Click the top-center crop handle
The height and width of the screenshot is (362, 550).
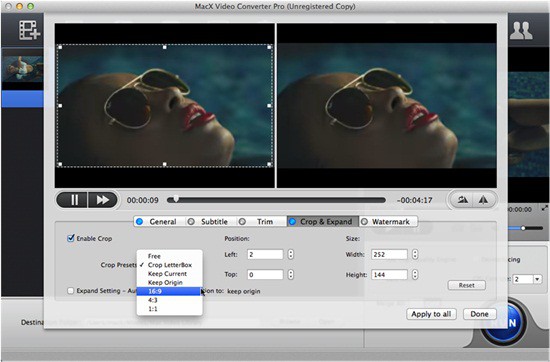165,47
